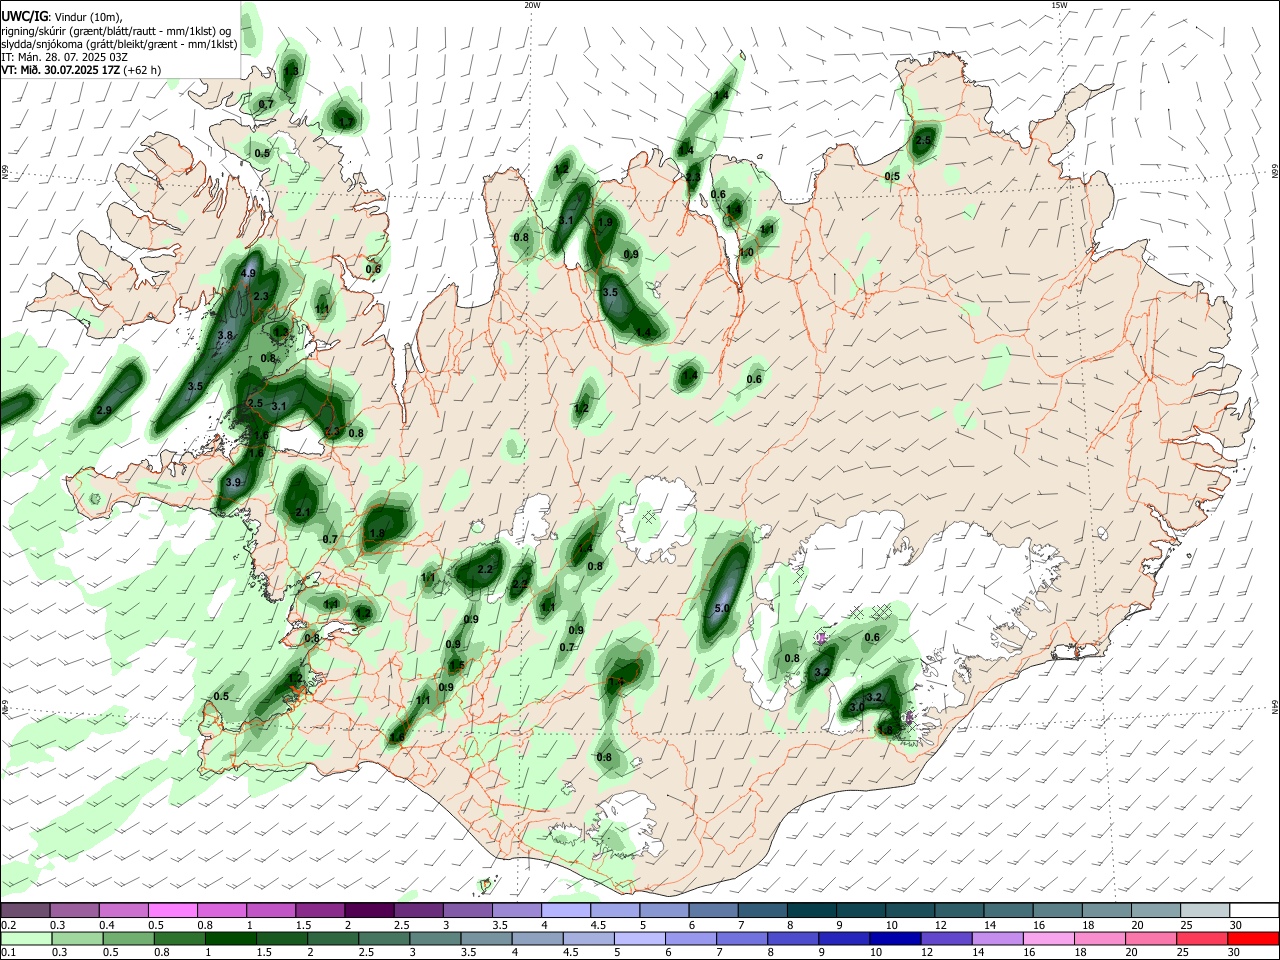1280x960 pixels.
Task: Click the '2.1' precipitation value in west
Action: 304,512
